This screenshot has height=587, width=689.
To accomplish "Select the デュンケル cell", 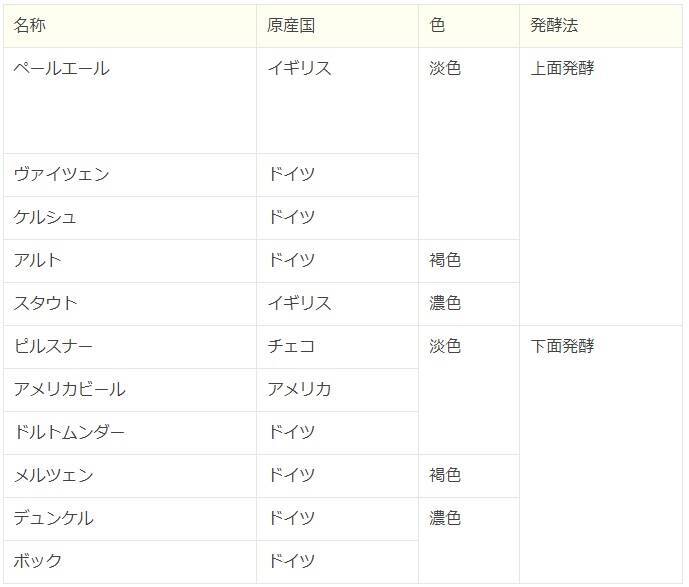I will 54,519.
